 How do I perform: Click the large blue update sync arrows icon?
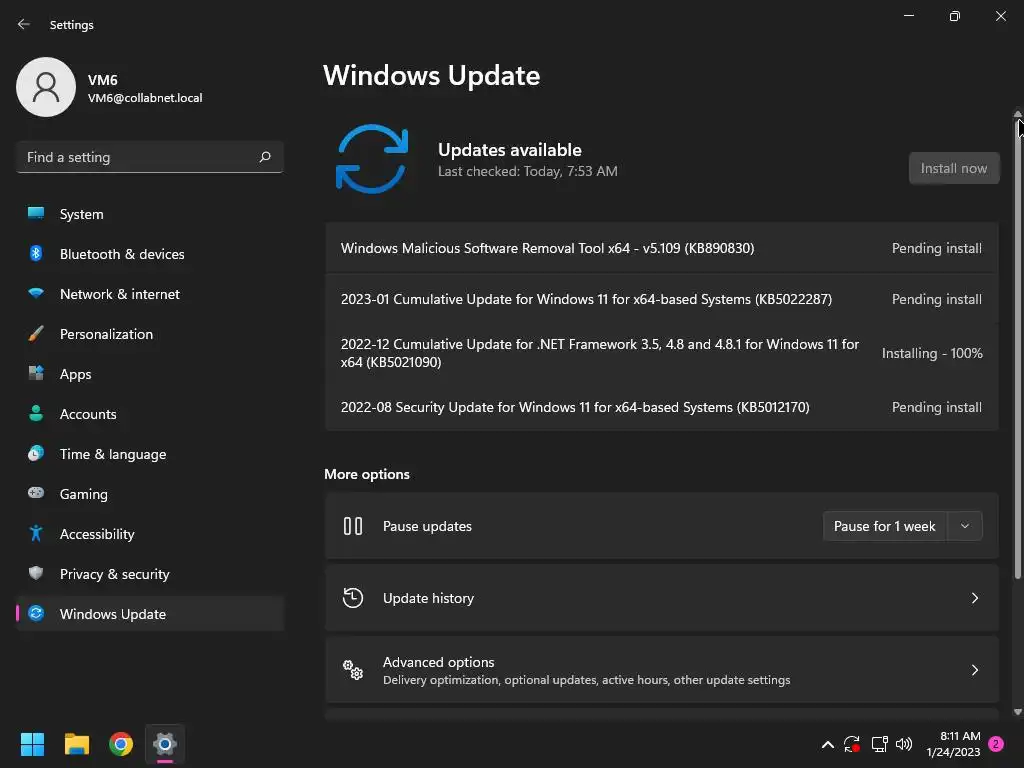(x=372, y=159)
